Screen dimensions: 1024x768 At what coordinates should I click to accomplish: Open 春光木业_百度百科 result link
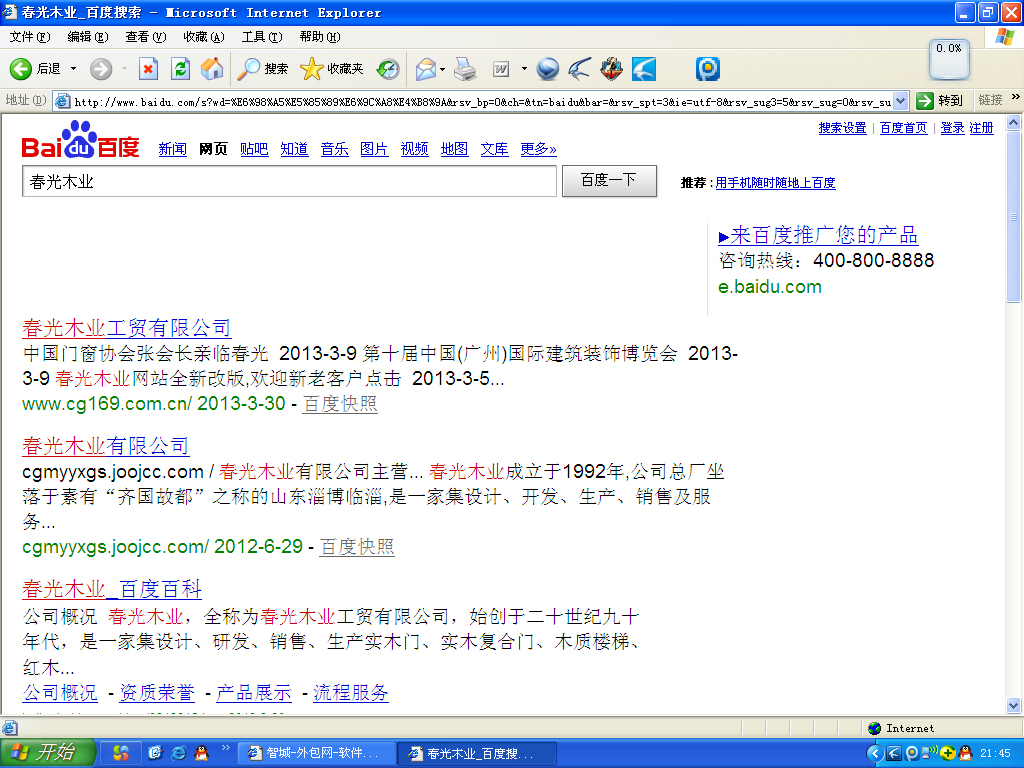pos(112,589)
